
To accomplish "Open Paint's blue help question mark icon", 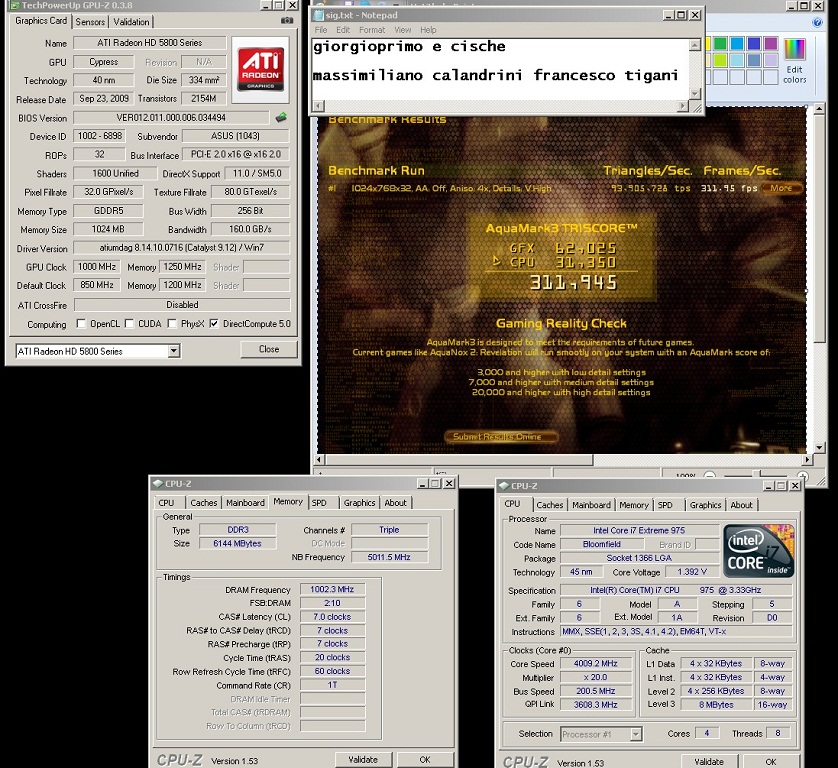I will pyautogui.click(x=817, y=22).
